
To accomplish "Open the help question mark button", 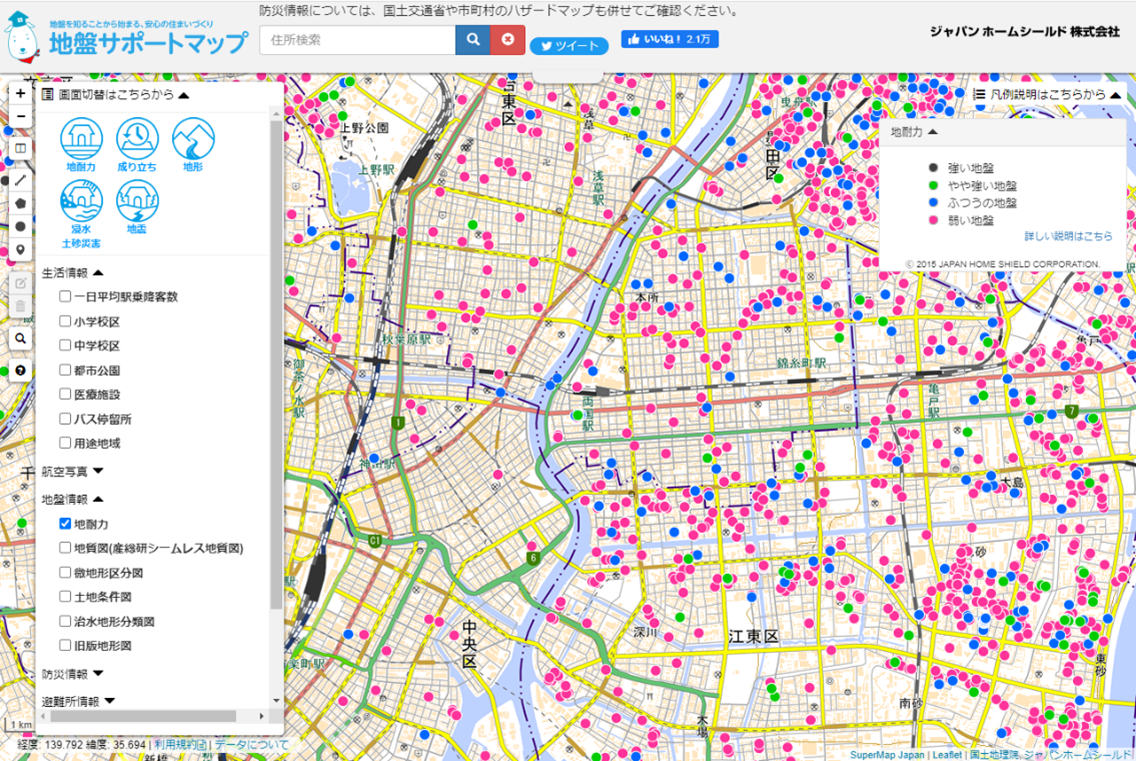I will 20,370.
